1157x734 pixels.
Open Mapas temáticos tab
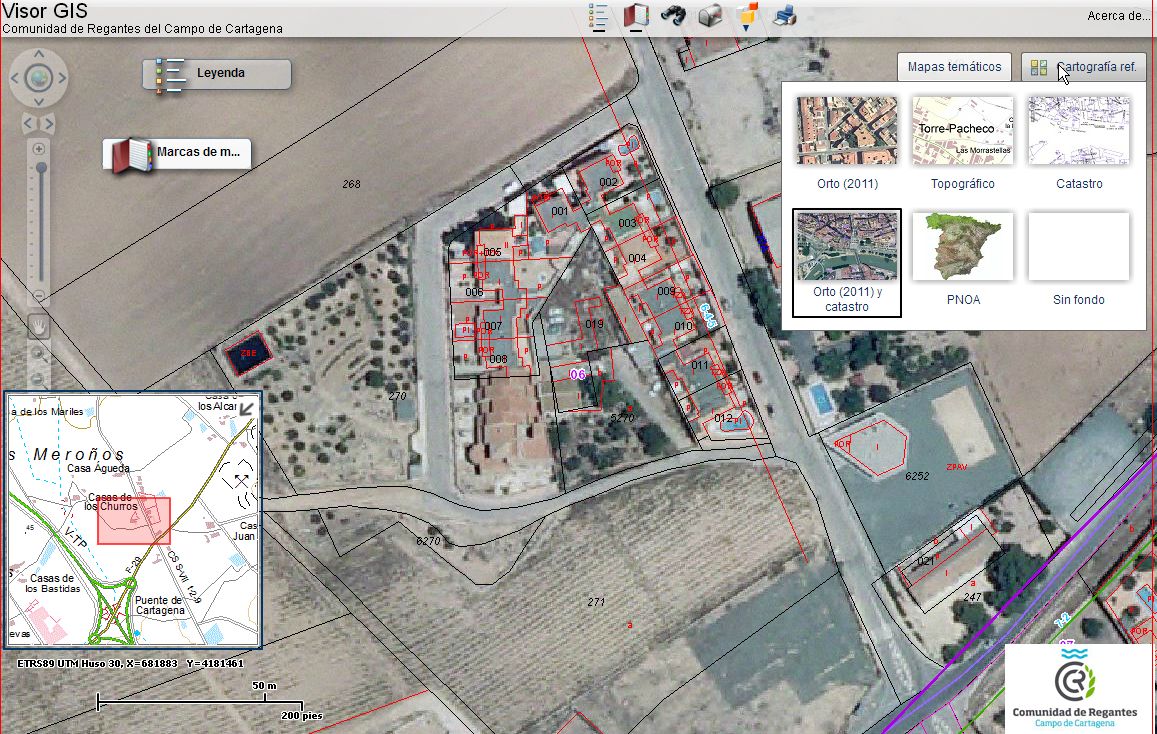pos(954,67)
